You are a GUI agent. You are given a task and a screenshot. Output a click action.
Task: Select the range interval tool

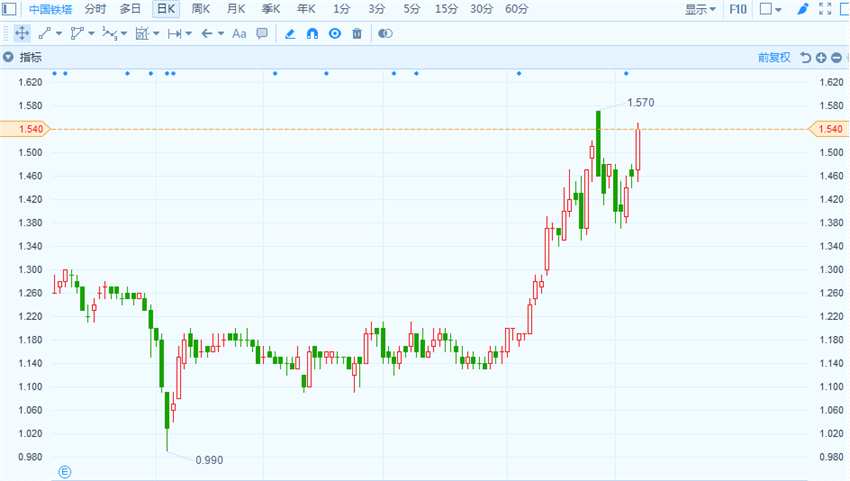coord(174,34)
